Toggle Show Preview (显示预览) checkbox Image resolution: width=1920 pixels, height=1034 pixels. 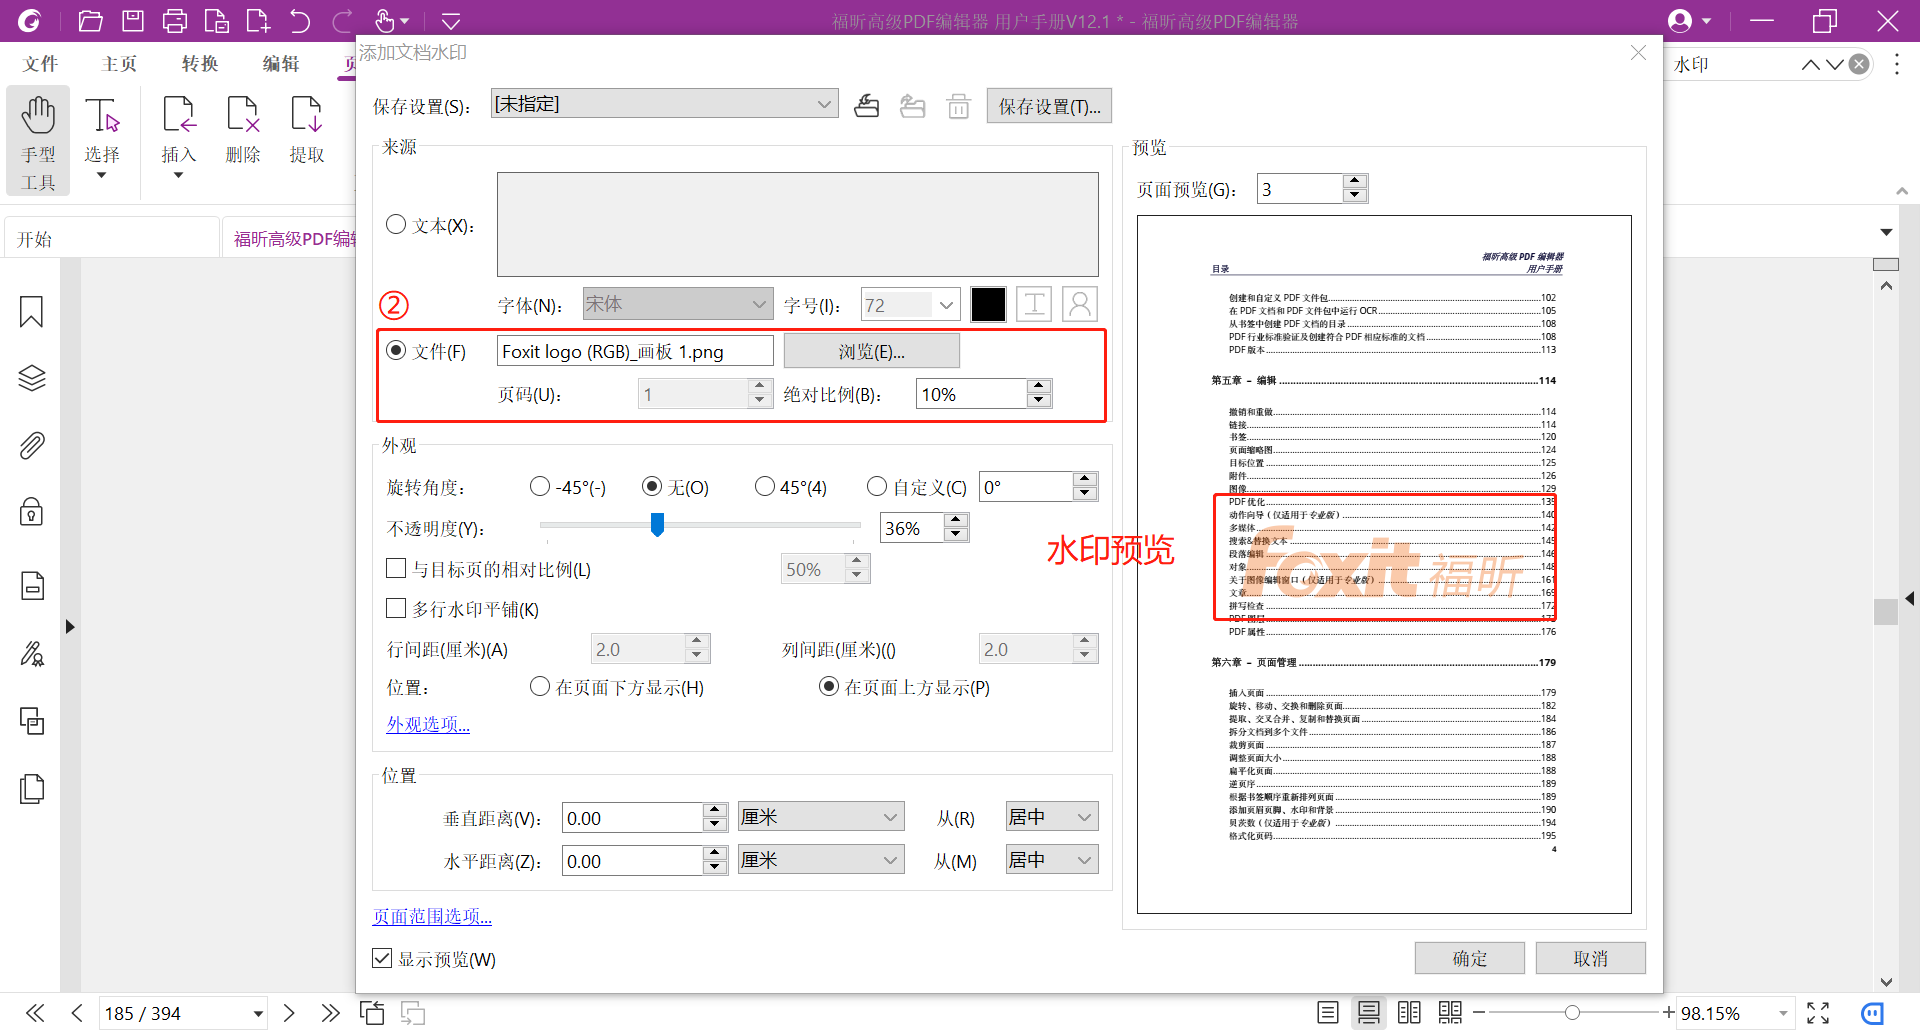[x=382, y=959]
